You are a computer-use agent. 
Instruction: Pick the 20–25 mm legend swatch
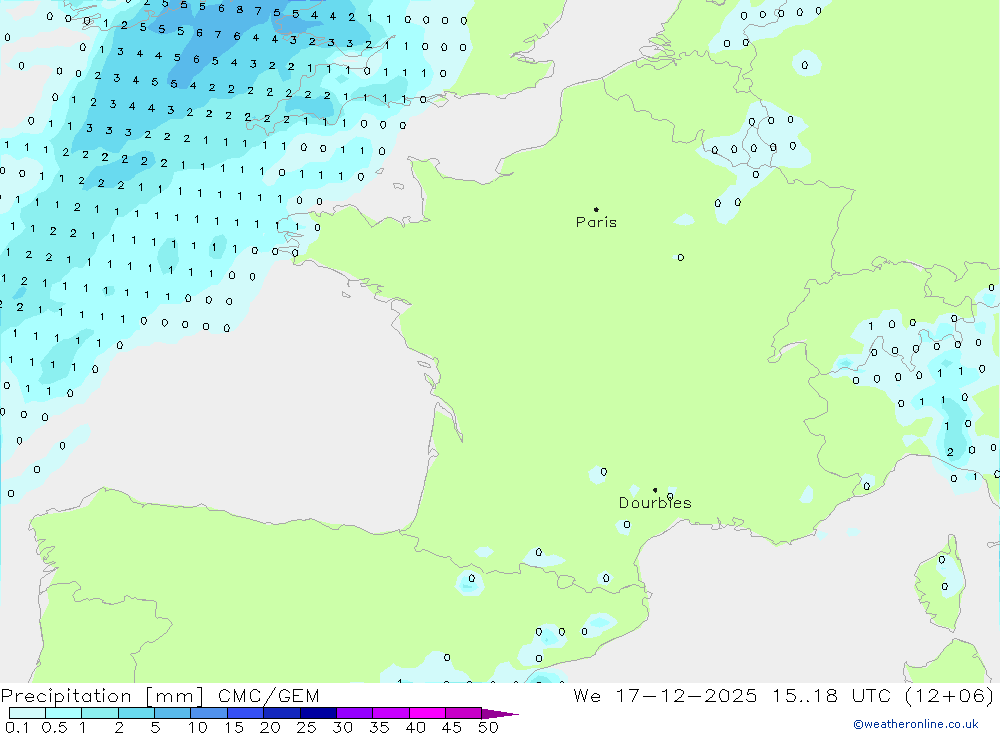pos(281,713)
